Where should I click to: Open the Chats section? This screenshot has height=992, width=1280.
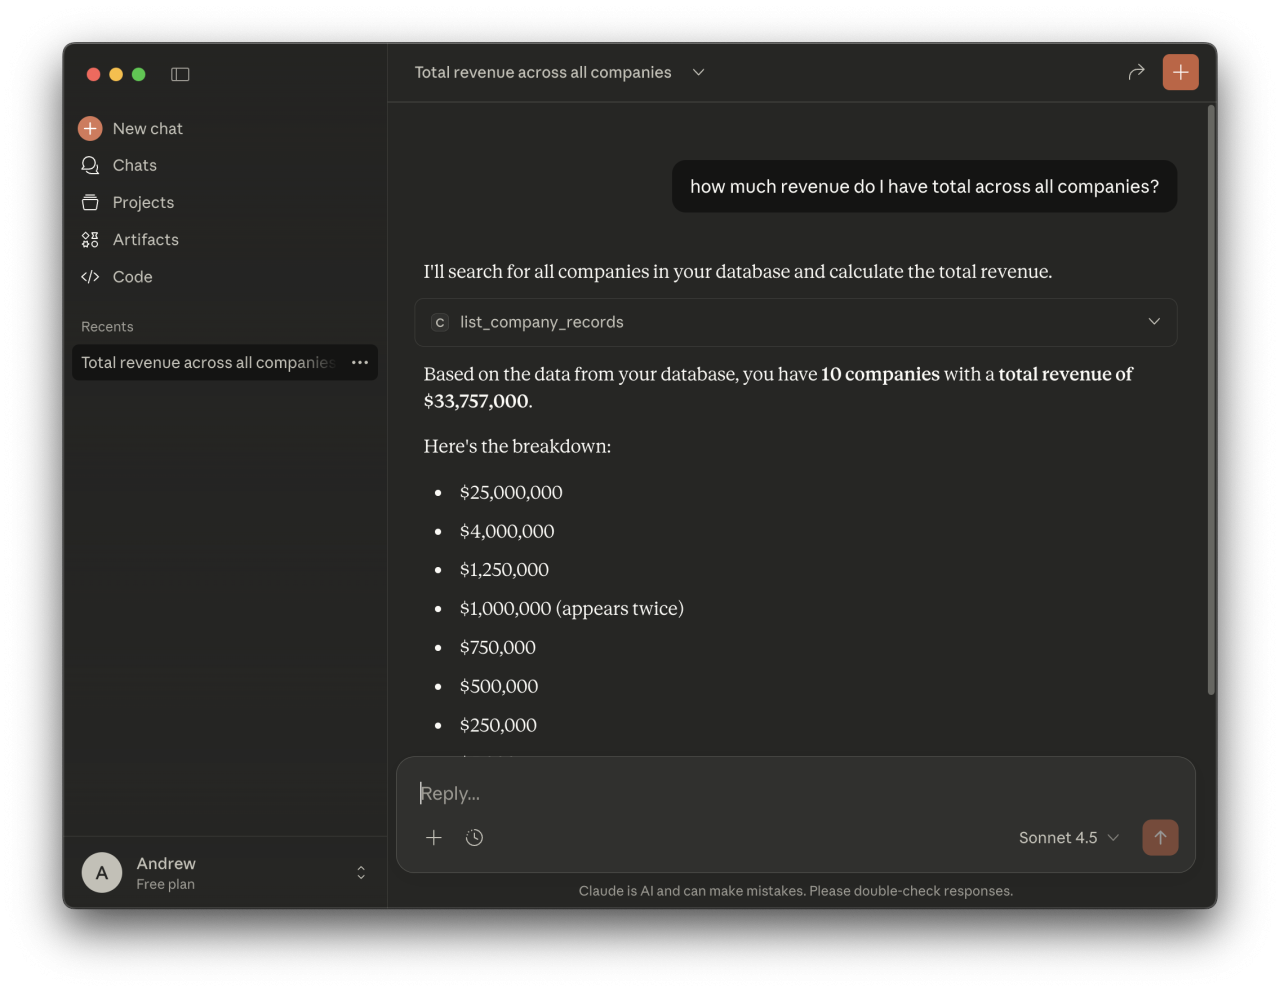[134, 165]
